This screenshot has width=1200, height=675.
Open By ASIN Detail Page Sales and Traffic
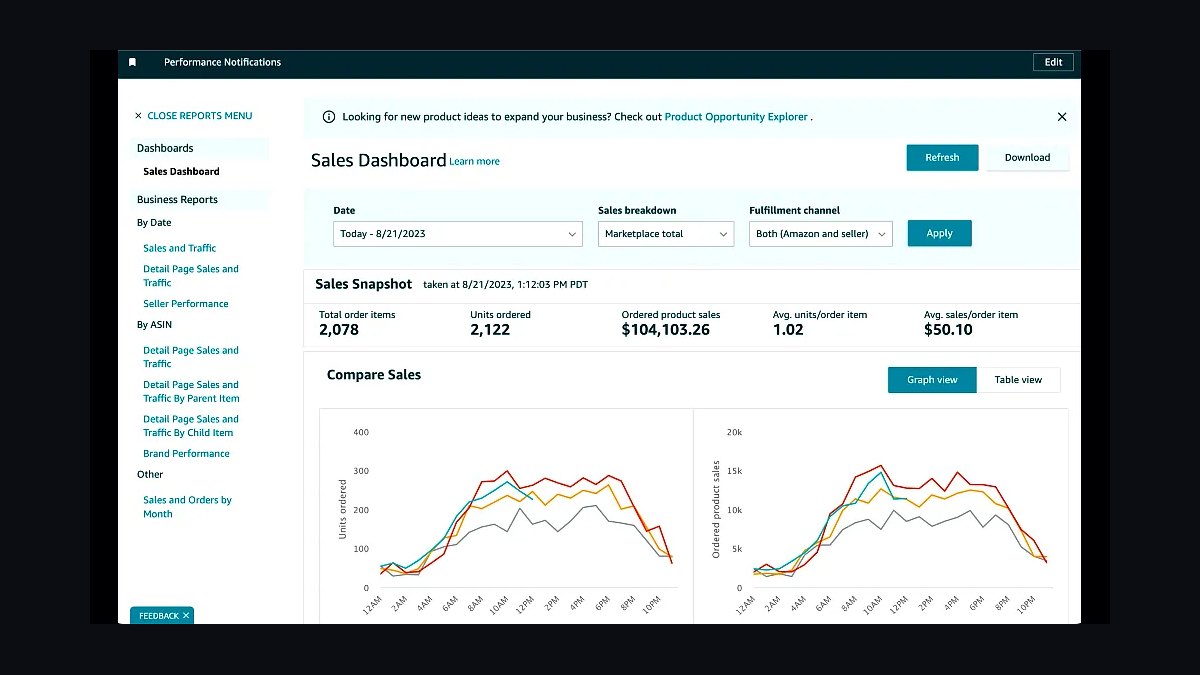click(x=191, y=357)
